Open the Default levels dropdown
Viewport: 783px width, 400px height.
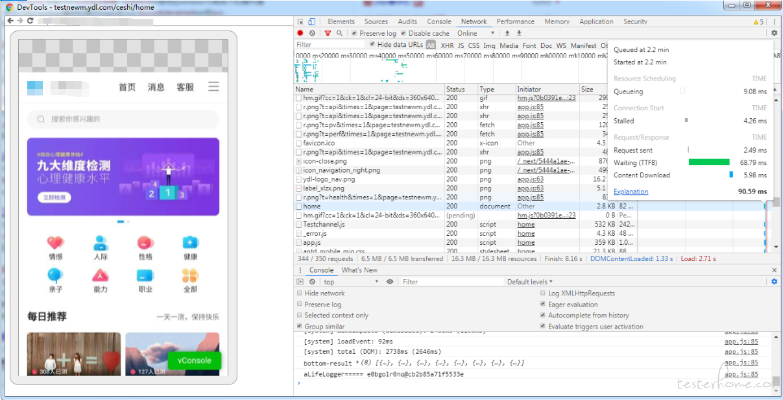click(530, 282)
